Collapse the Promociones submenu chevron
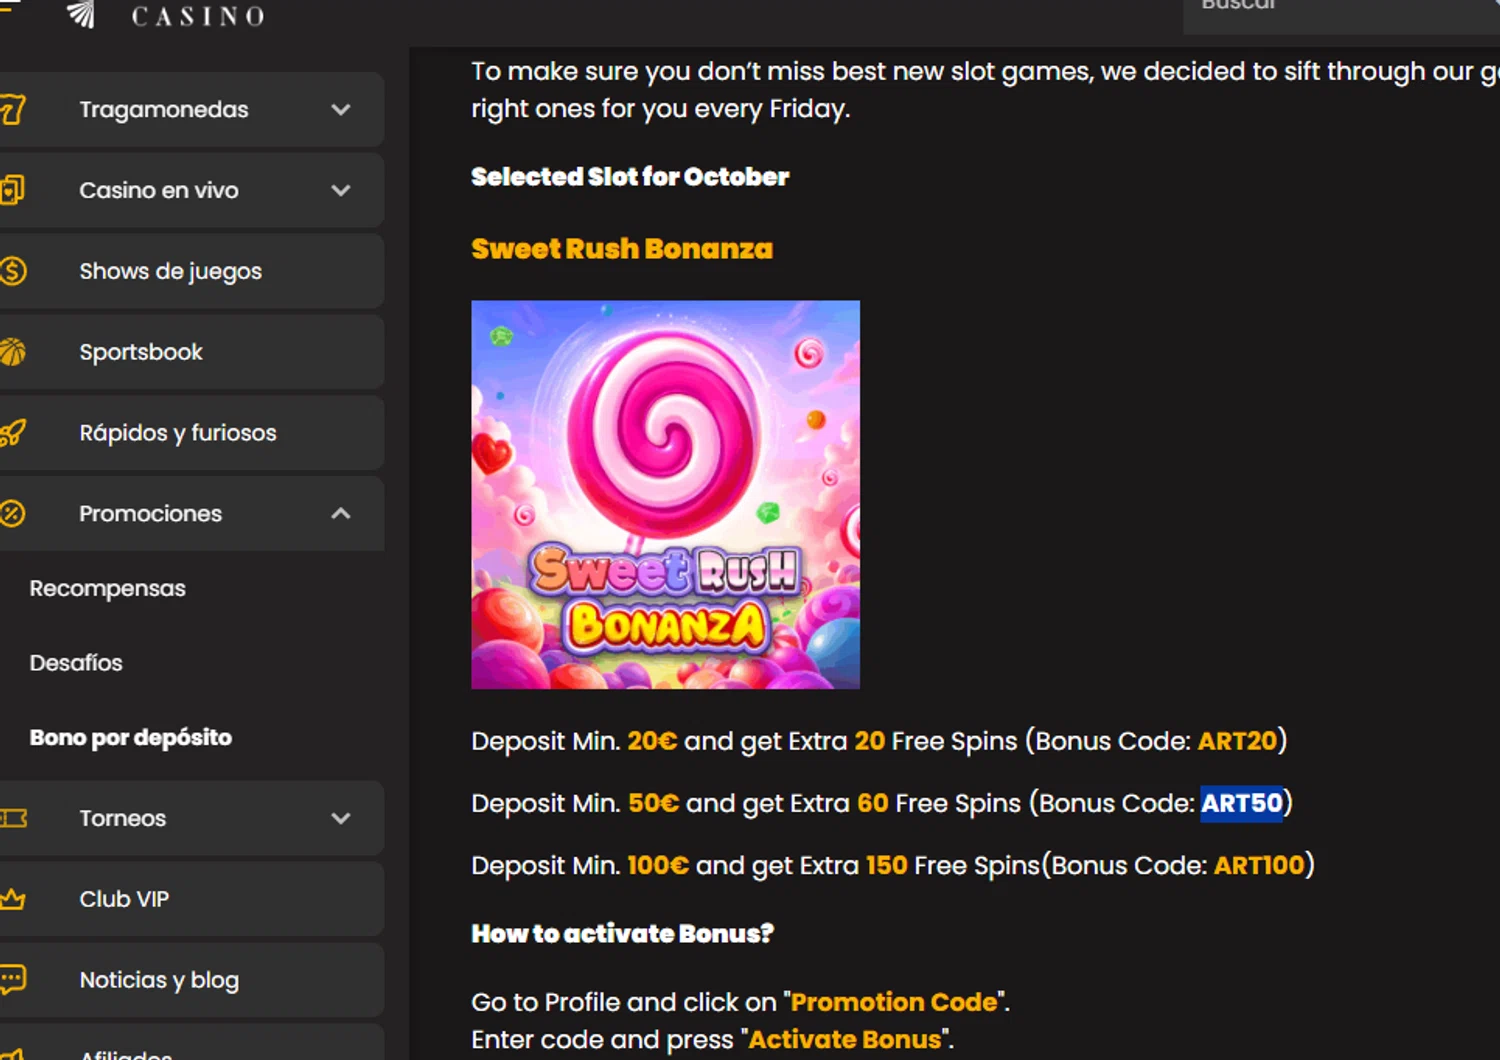1500x1060 pixels. tap(341, 514)
